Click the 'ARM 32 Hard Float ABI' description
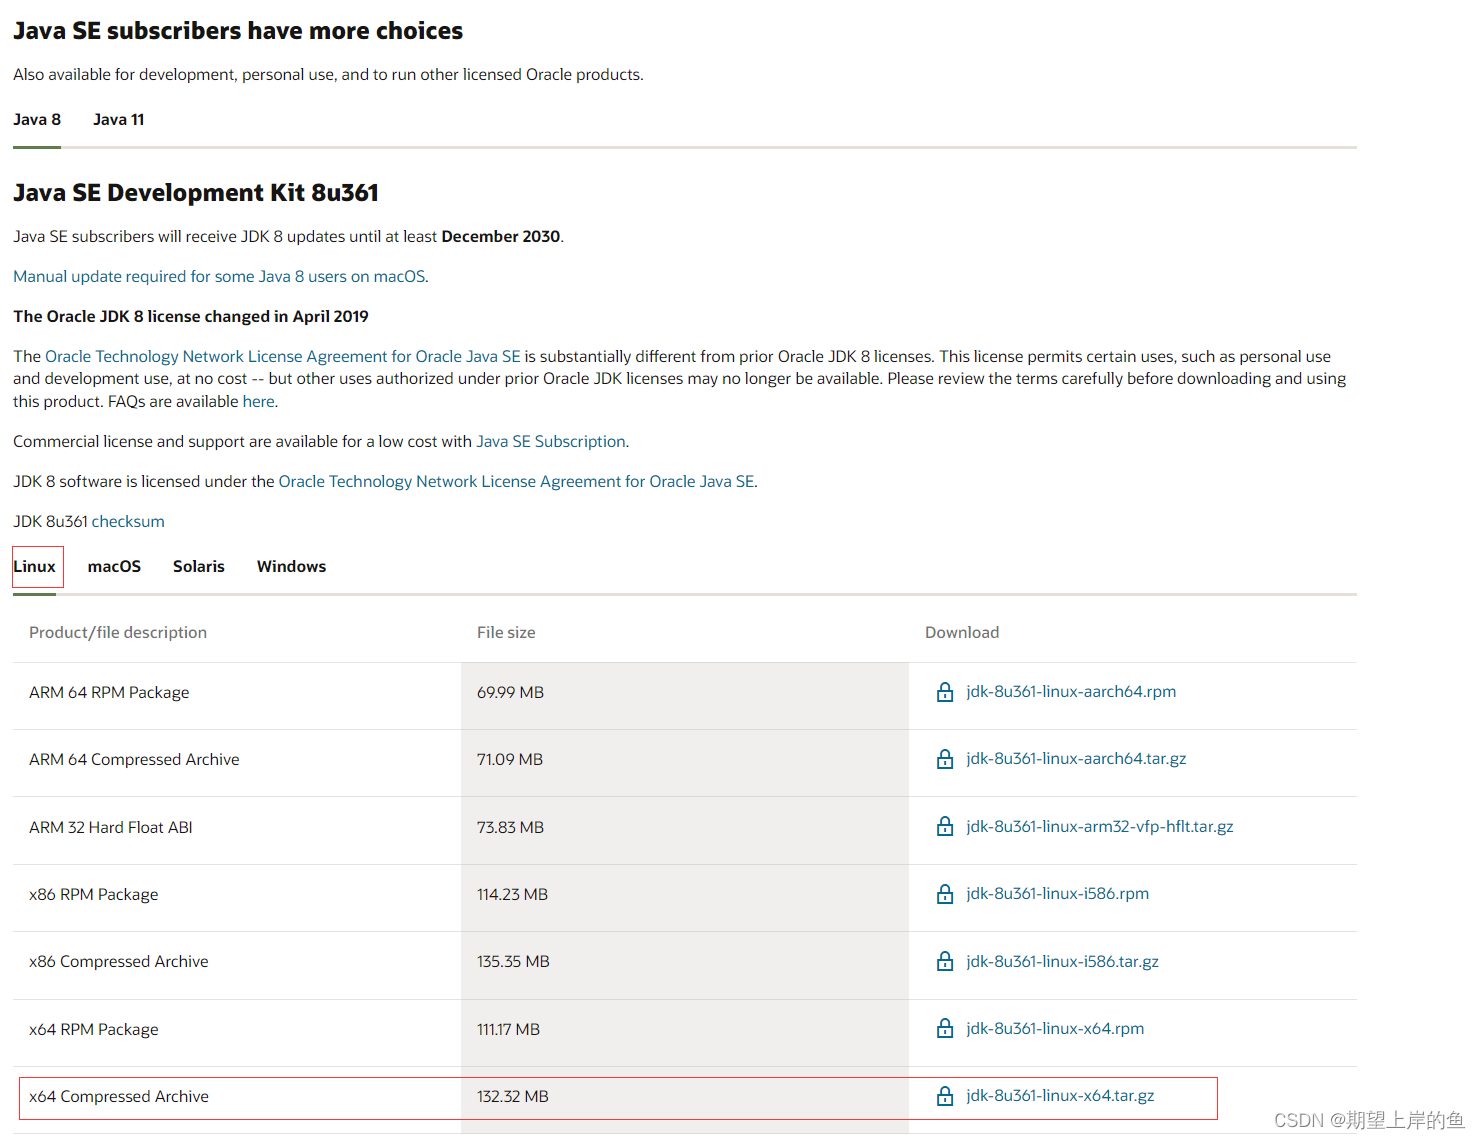This screenshot has height=1139, width=1481. [111, 828]
